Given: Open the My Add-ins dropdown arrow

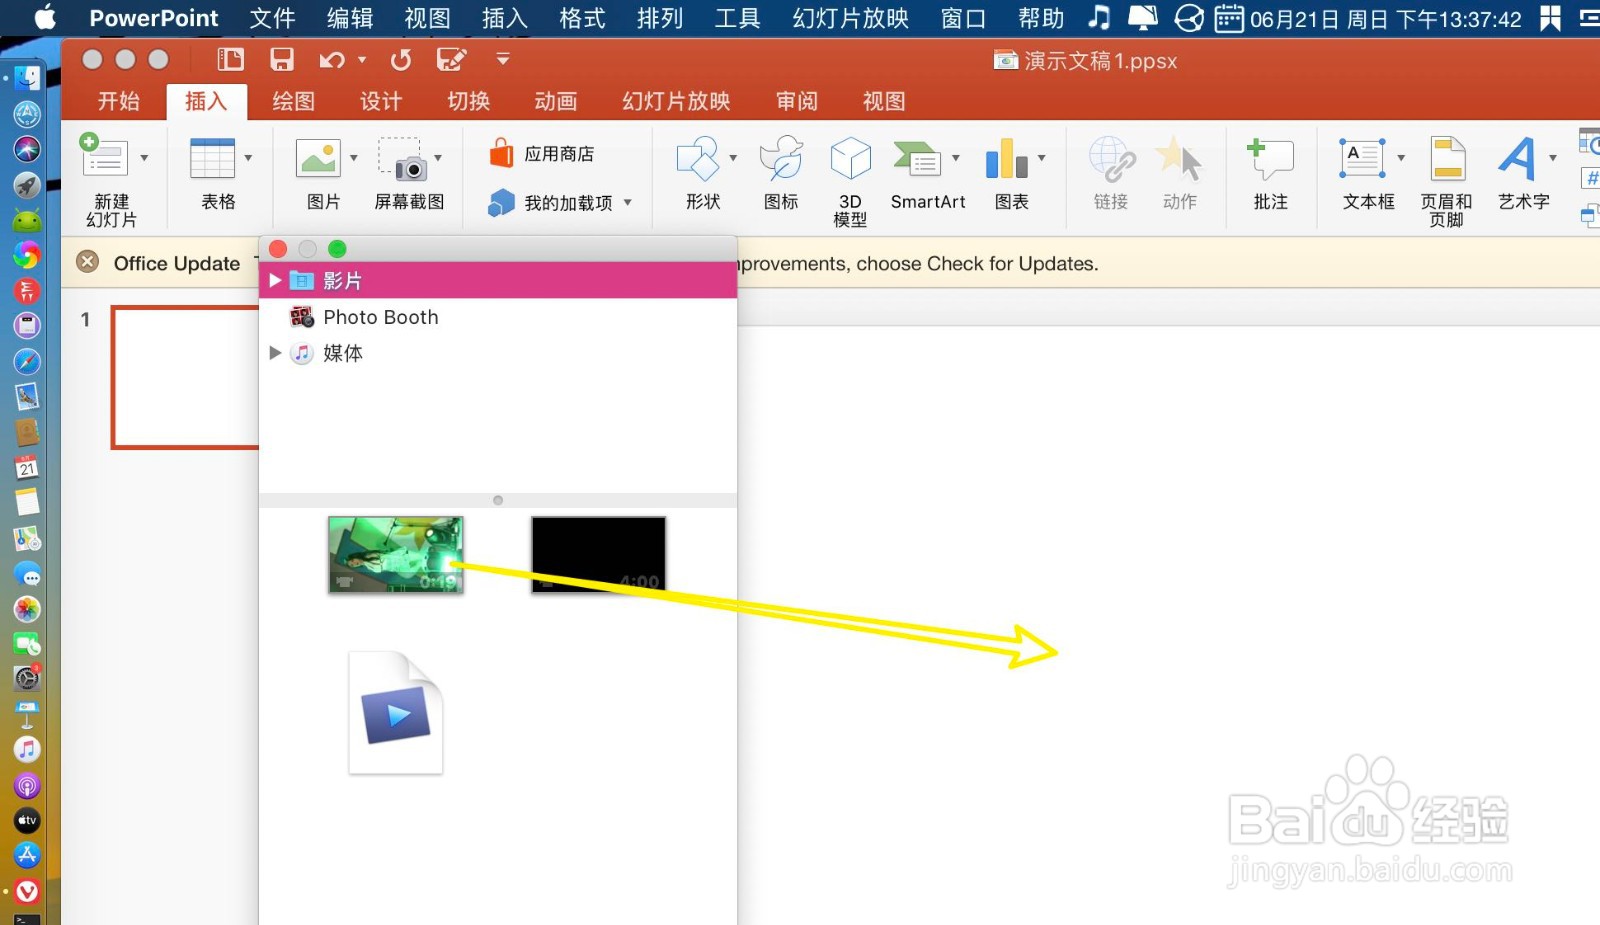Looking at the screenshot, I should 628,203.
